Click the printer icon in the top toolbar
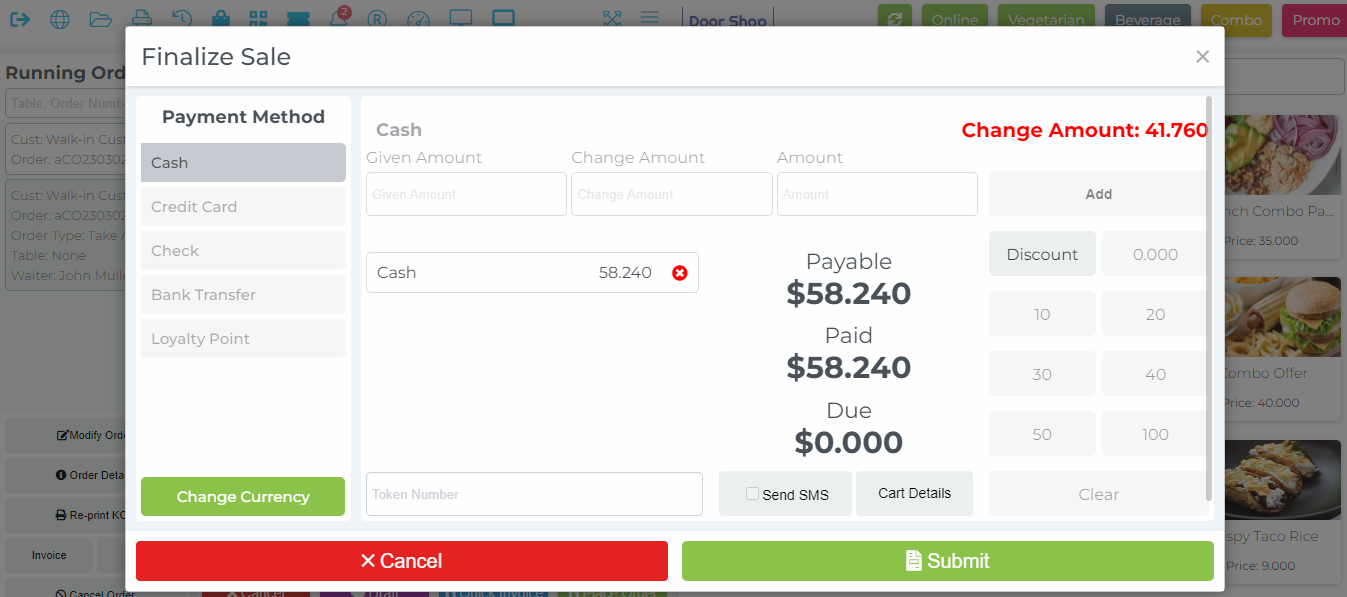1347x597 pixels. click(141, 18)
